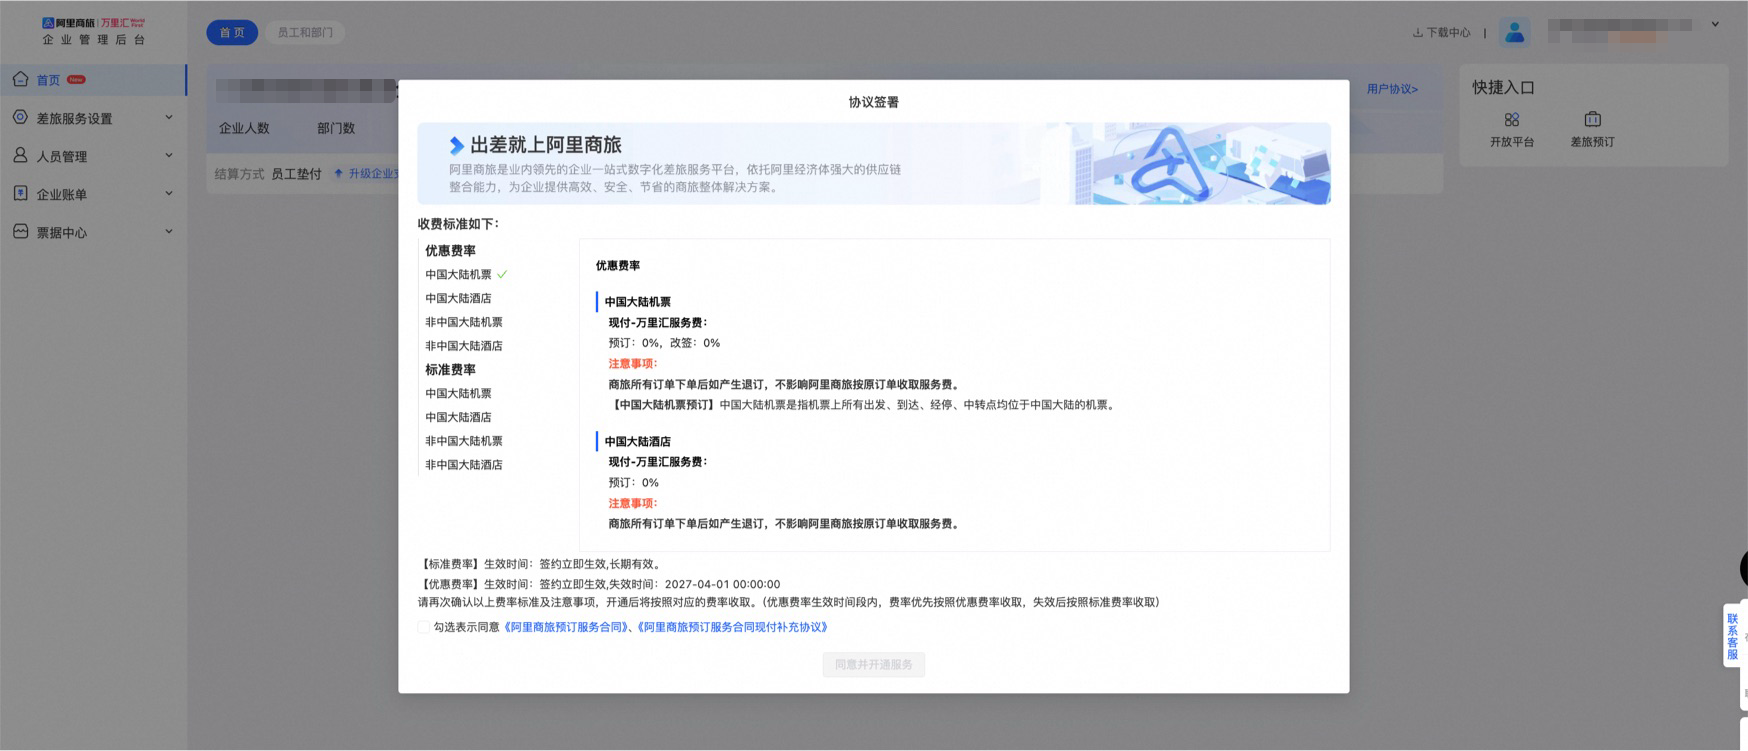Click the 开放平台 grid icon
The width and height of the screenshot is (1748, 751).
pyautogui.click(x=1511, y=120)
